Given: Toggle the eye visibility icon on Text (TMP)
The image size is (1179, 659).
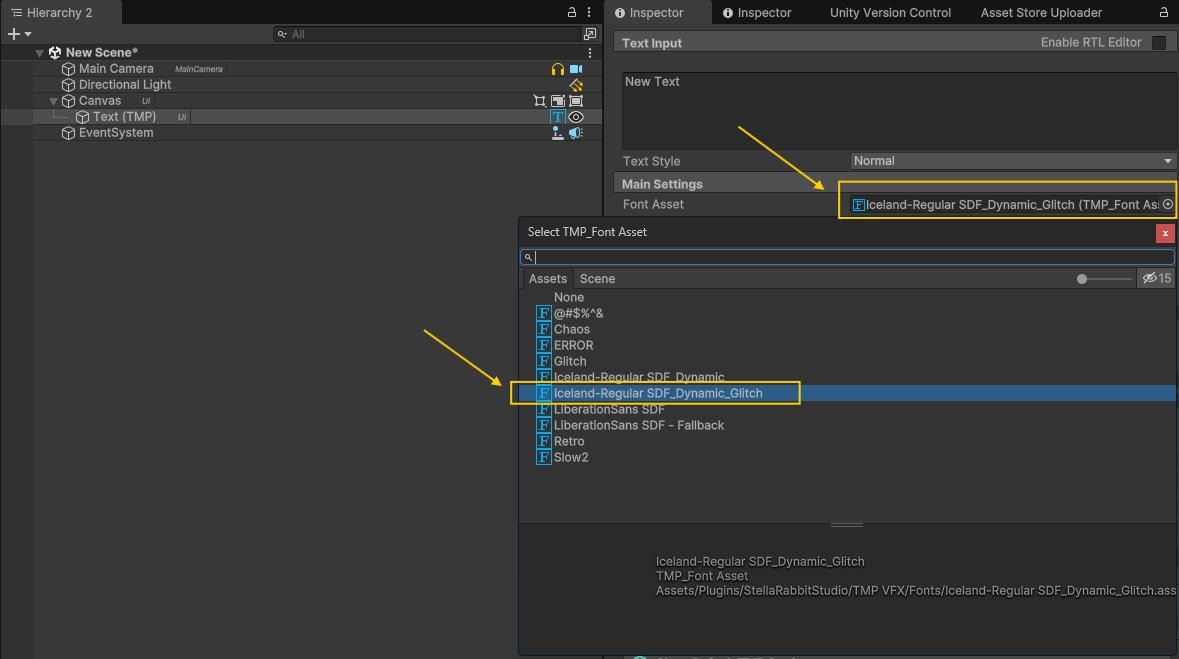Looking at the screenshot, I should pyautogui.click(x=576, y=117).
